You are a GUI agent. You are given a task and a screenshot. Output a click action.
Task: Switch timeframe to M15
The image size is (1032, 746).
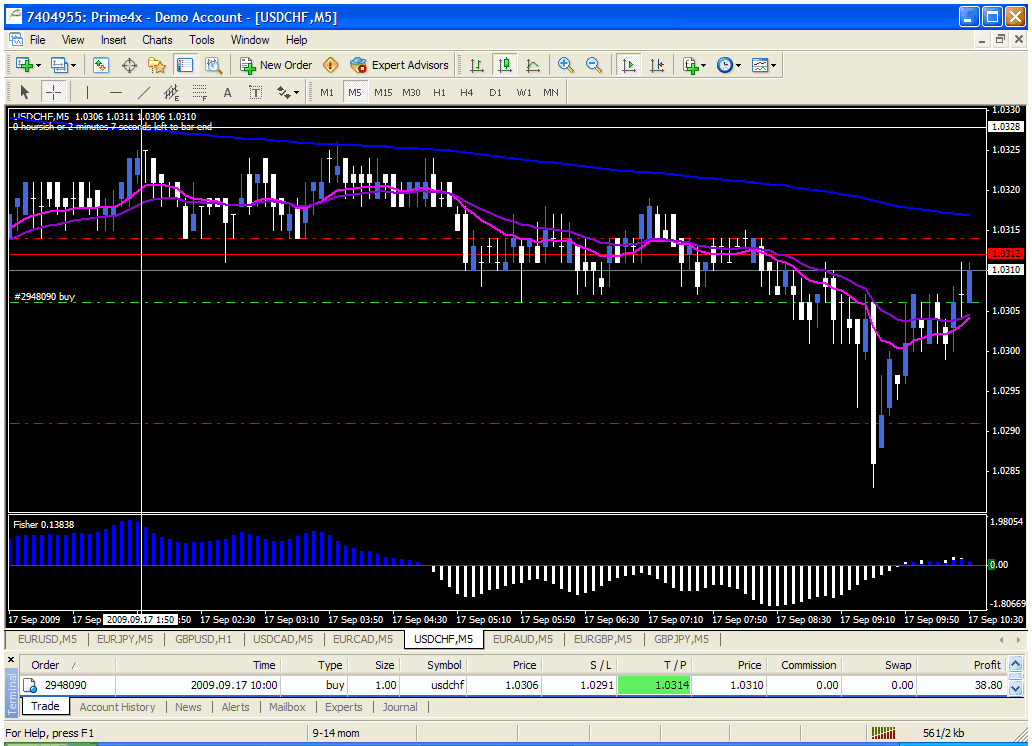click(383, 93)
